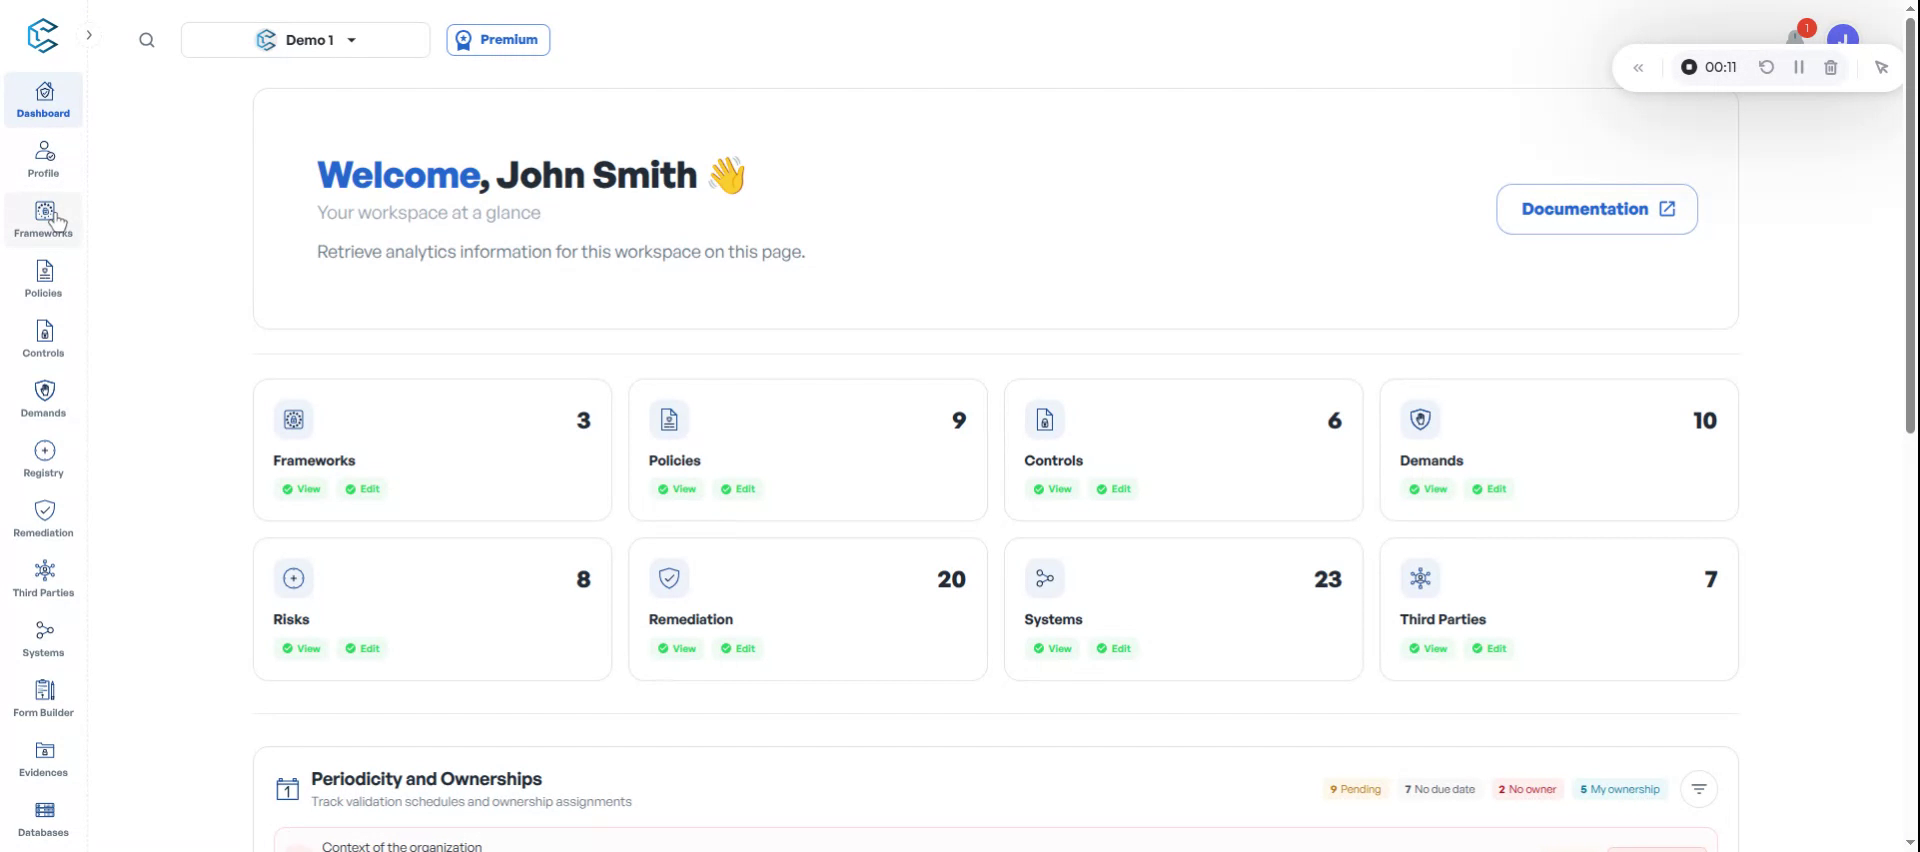Image resolution: width=1920 pixels, height=852 pixels.
Task: Open the Documentation link
Action: (1597, 209)
